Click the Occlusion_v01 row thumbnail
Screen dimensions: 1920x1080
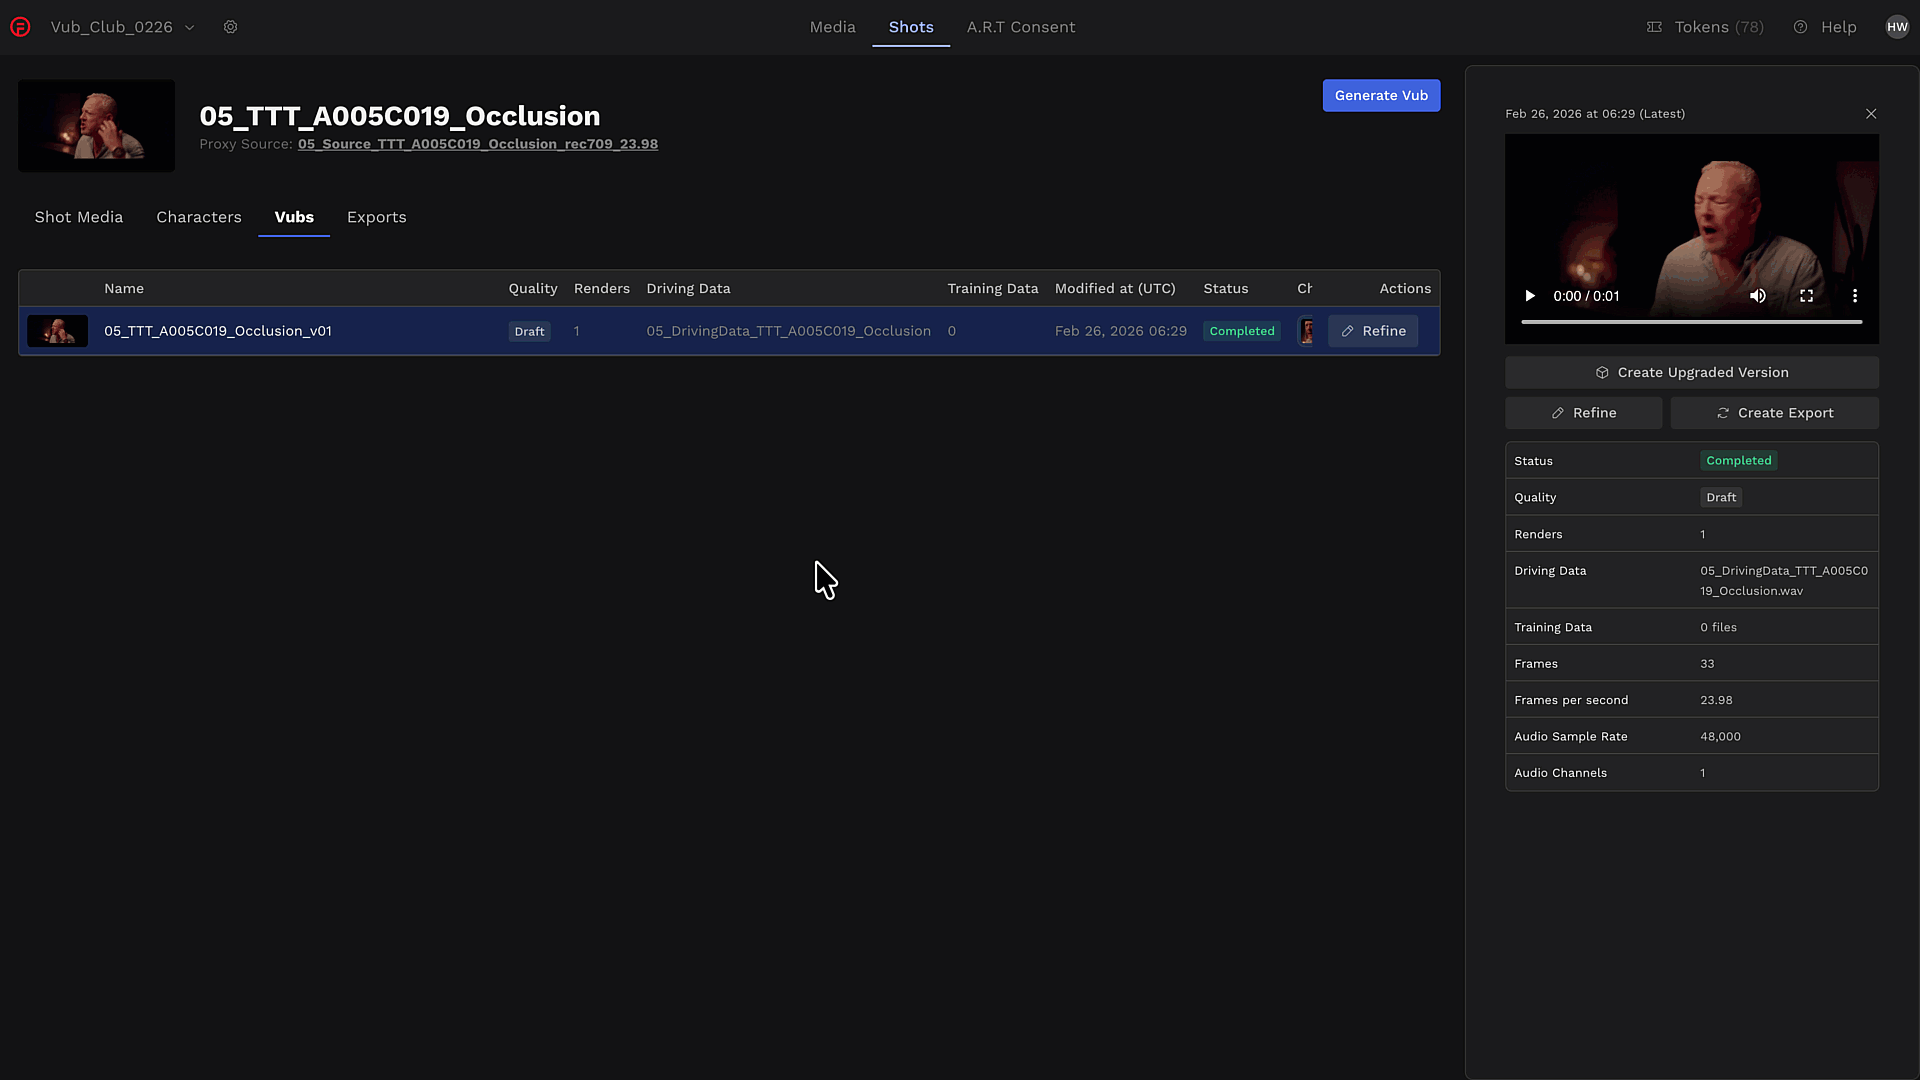(x=57, y=331)
